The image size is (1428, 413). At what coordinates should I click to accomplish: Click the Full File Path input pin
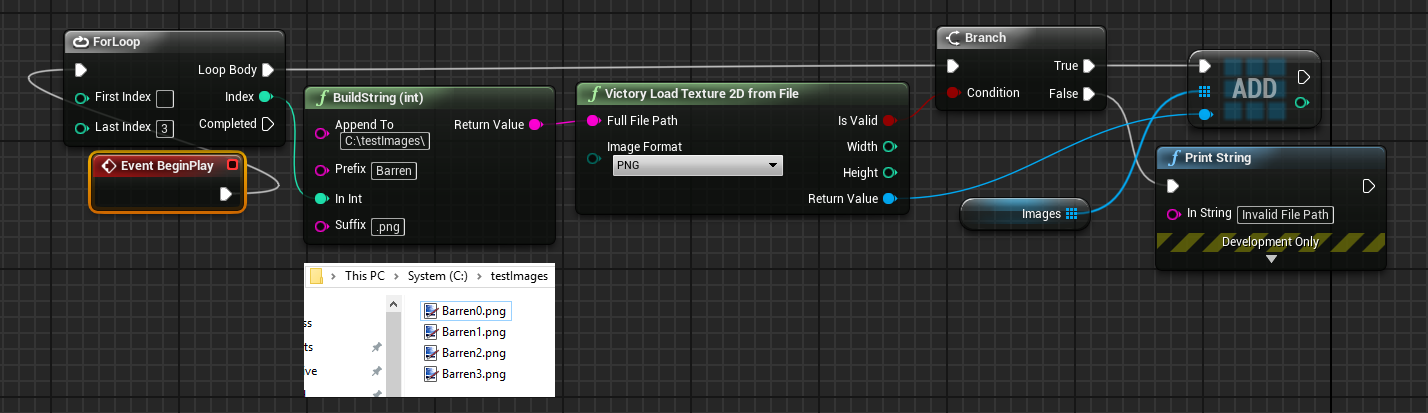[x=593, y=120]
